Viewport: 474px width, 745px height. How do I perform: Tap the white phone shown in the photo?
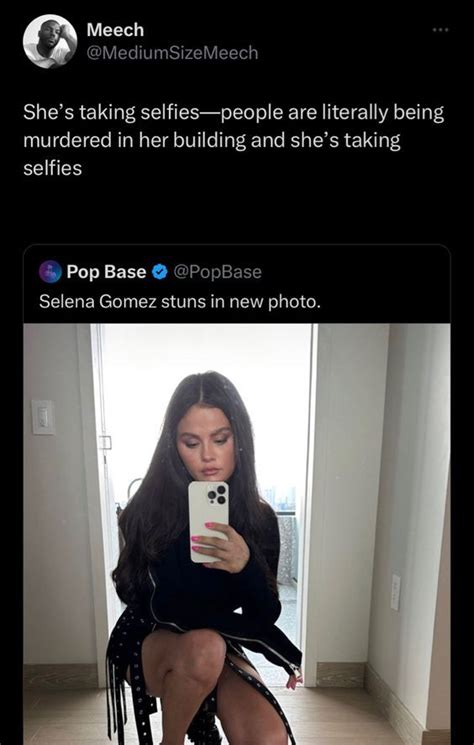(209, 521)
